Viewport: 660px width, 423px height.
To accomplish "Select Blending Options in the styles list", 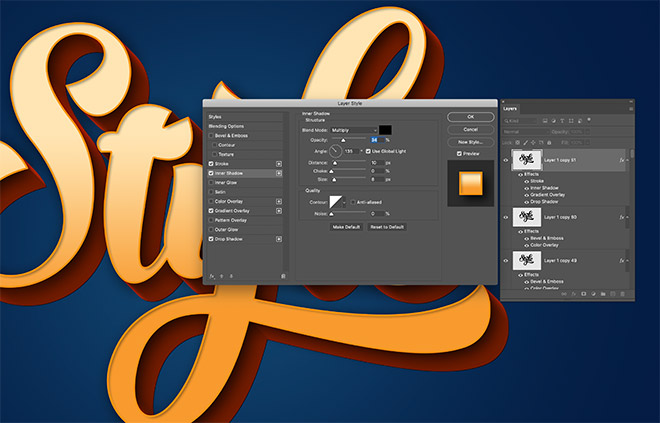I will [x=228, y=125].
